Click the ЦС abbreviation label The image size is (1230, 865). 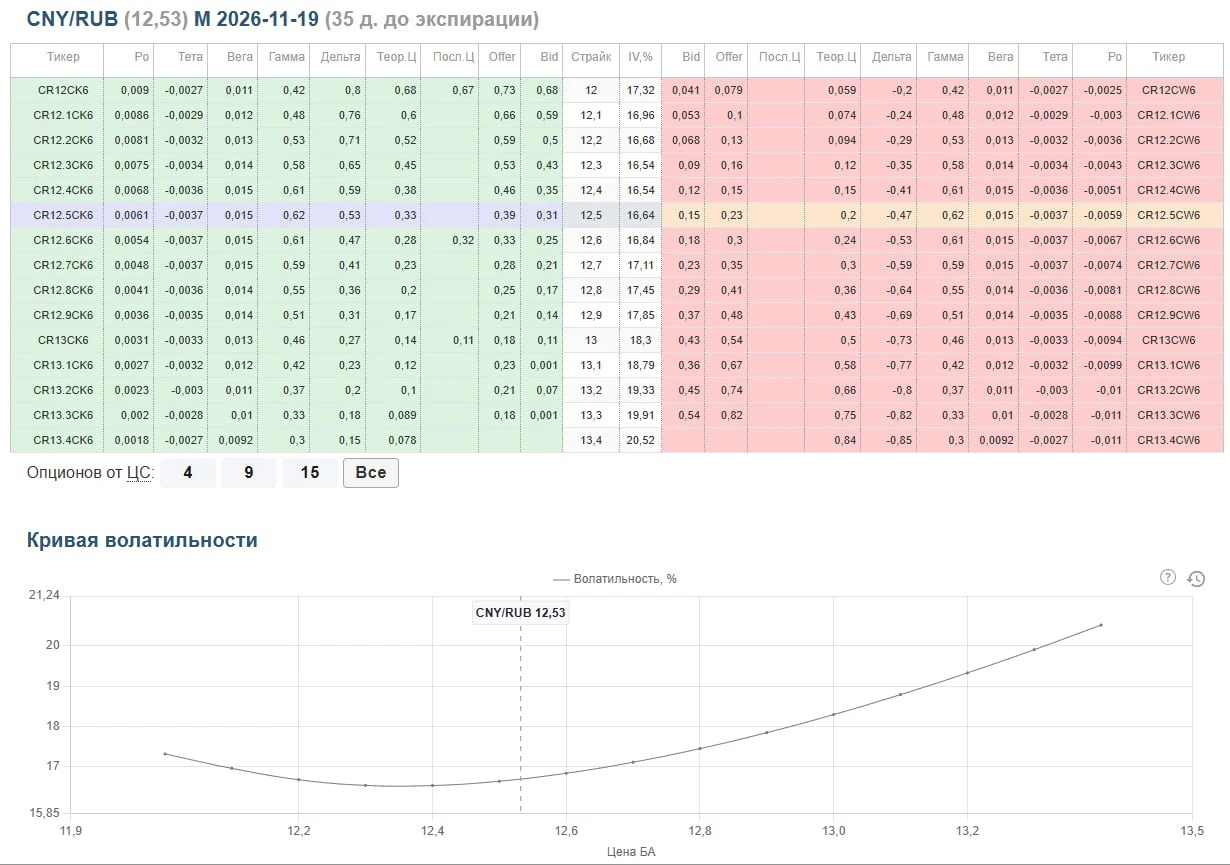[138, 472]
